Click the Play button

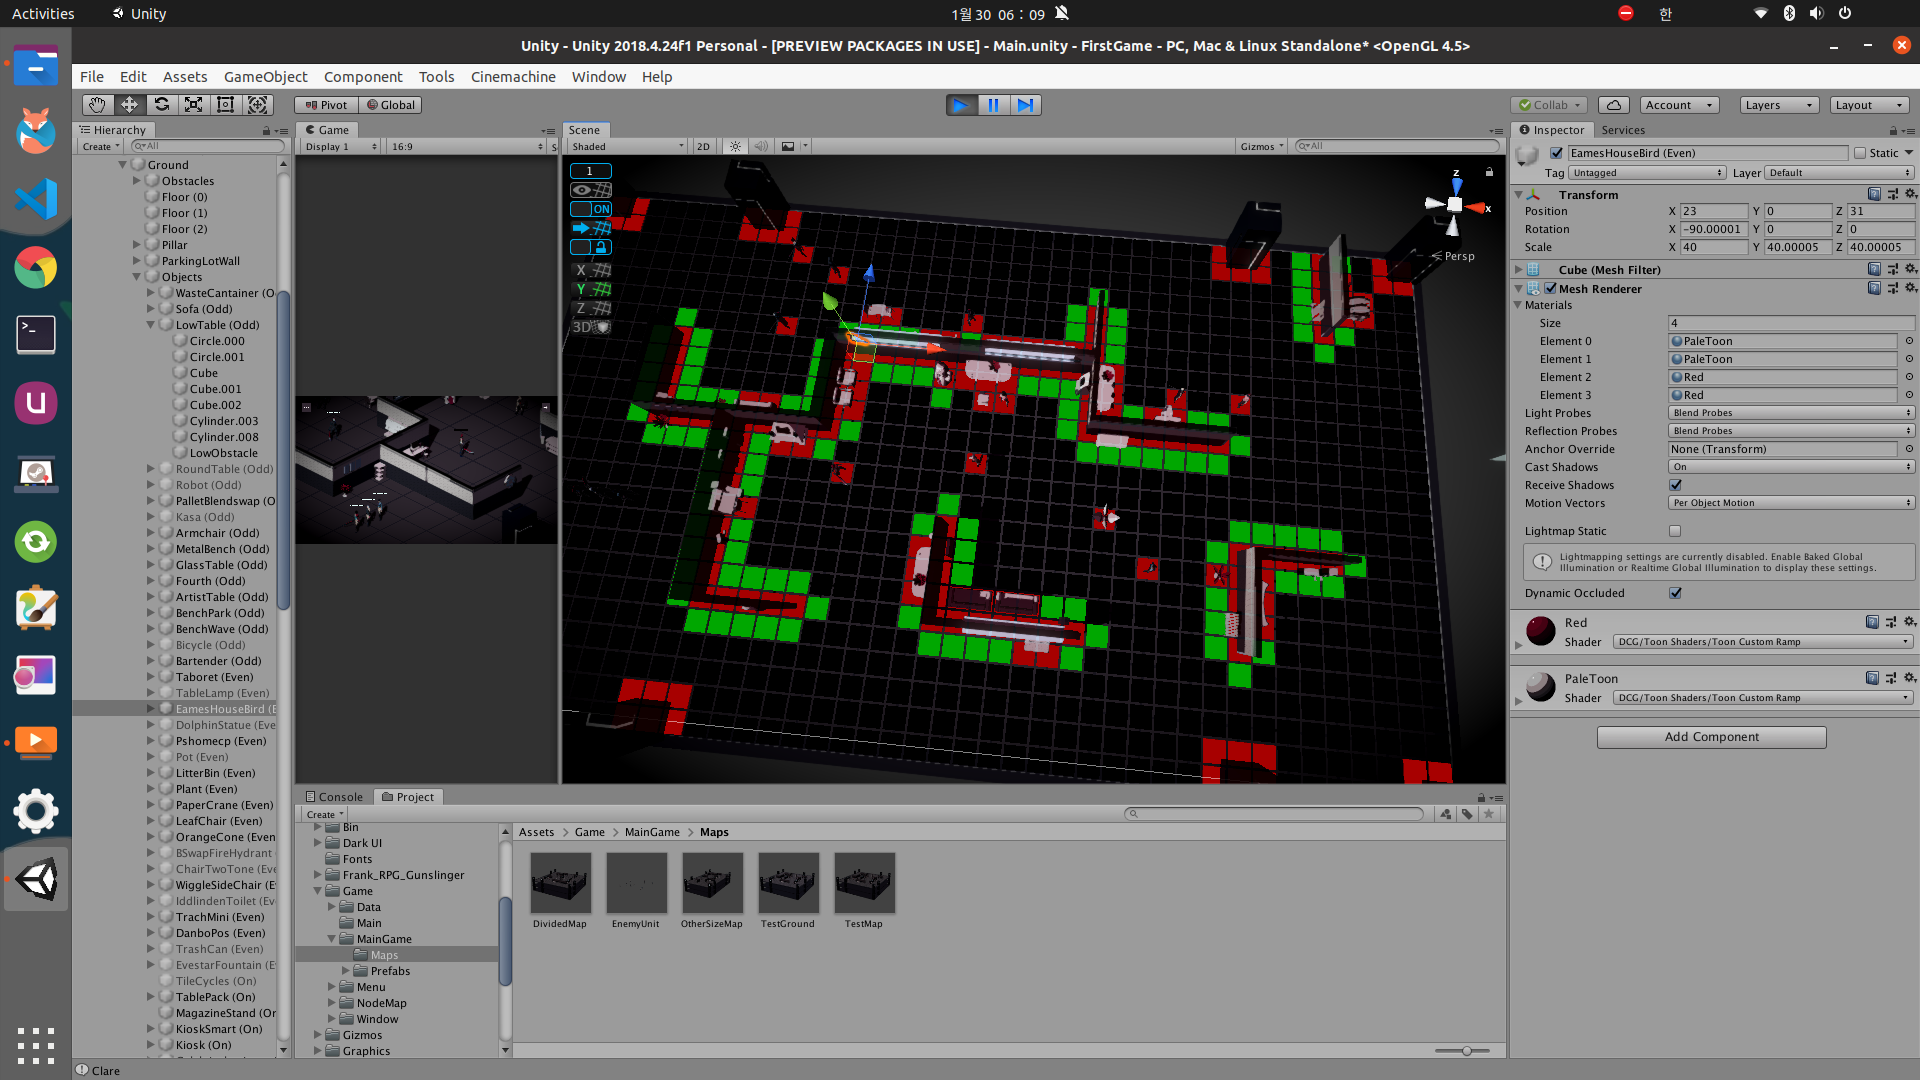click(x=961, y=105)
